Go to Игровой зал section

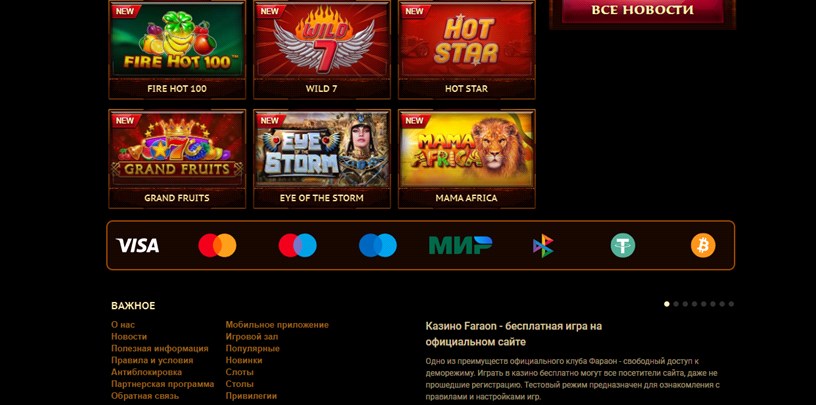point(252,337)
